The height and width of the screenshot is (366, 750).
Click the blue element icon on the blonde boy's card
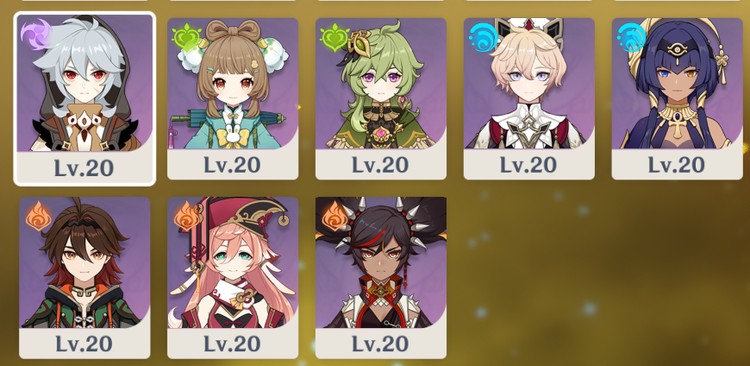coord(483,37)
